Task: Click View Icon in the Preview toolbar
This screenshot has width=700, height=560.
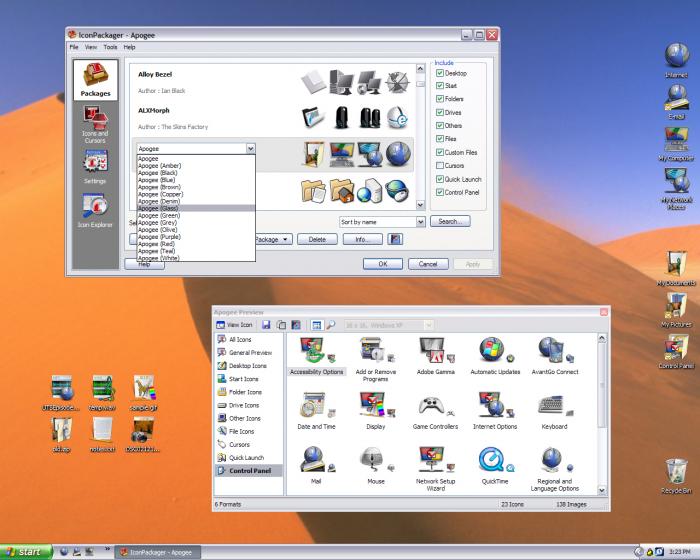Action: (235, 325)
